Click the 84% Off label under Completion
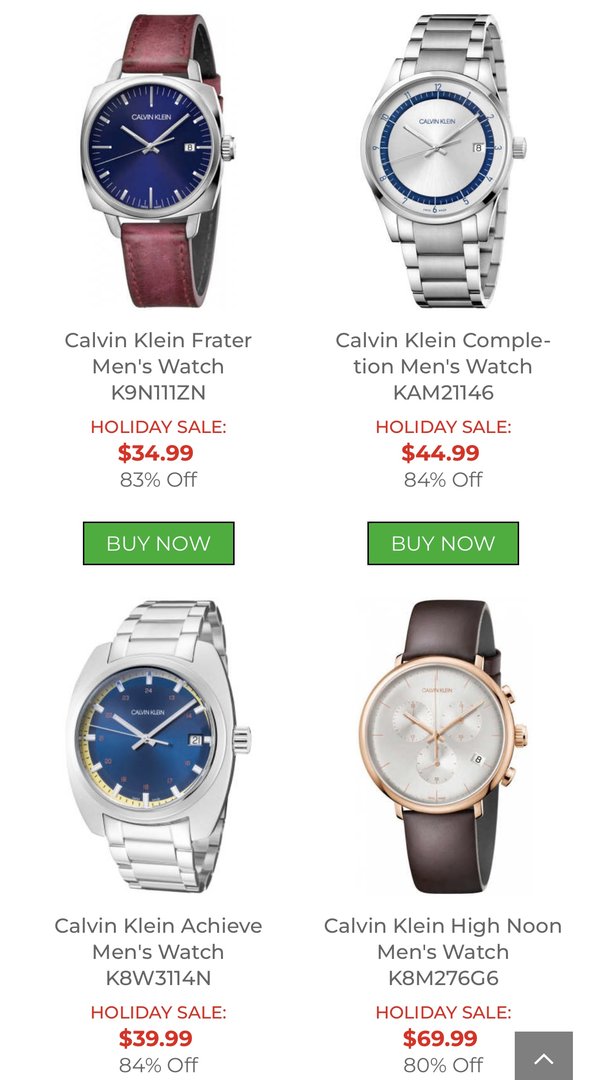 pyautogui.click(x=443, y=479)
